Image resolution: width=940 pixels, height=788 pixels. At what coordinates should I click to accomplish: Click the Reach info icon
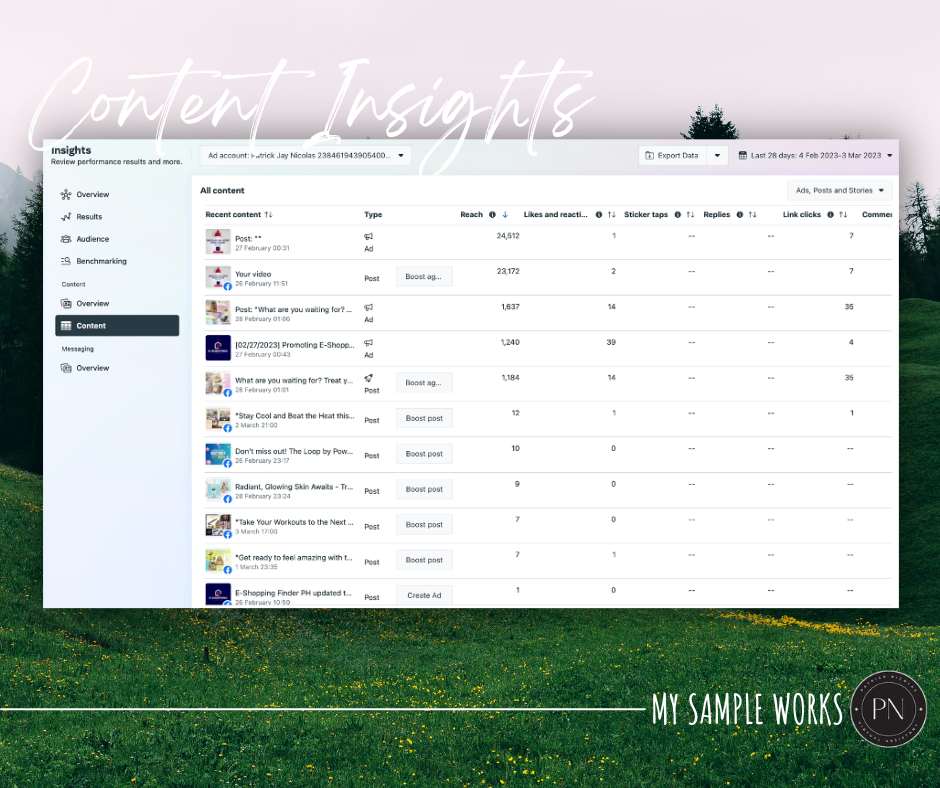click(492, 214)
